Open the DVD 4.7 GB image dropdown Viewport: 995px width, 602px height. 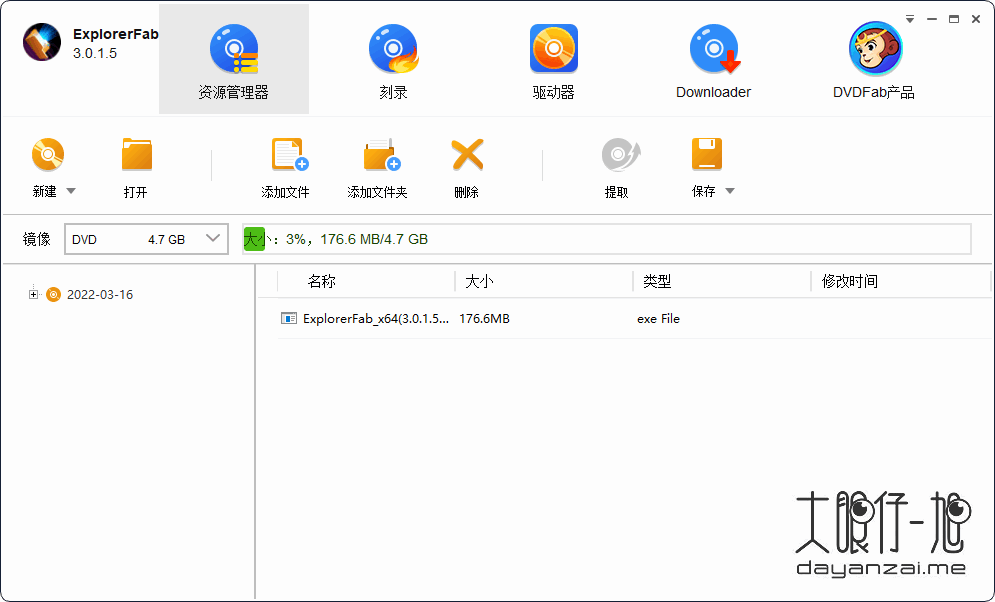tap(146, 239)
